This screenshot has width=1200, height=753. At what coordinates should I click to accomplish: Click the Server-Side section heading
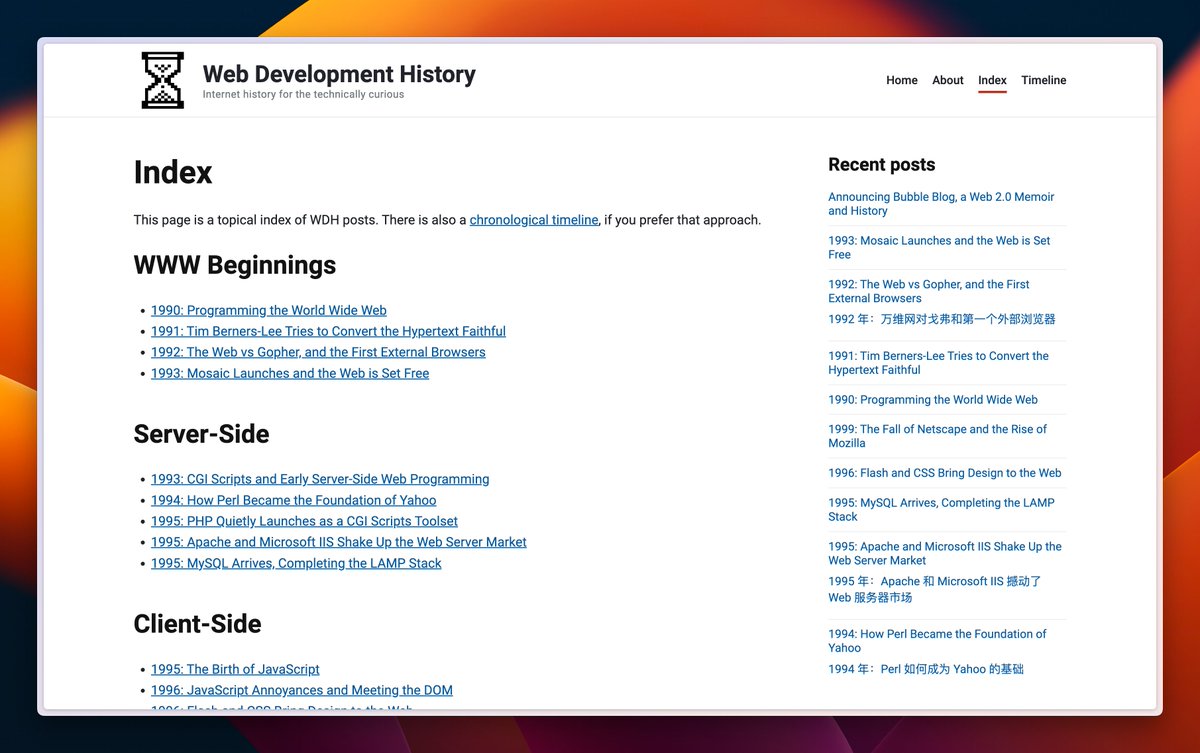pos(202,434)
